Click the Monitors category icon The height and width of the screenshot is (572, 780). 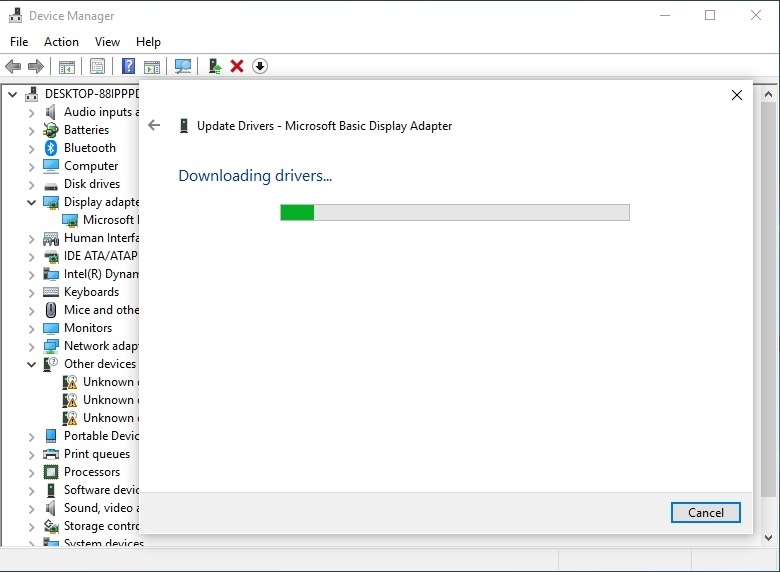click(51, 328)
